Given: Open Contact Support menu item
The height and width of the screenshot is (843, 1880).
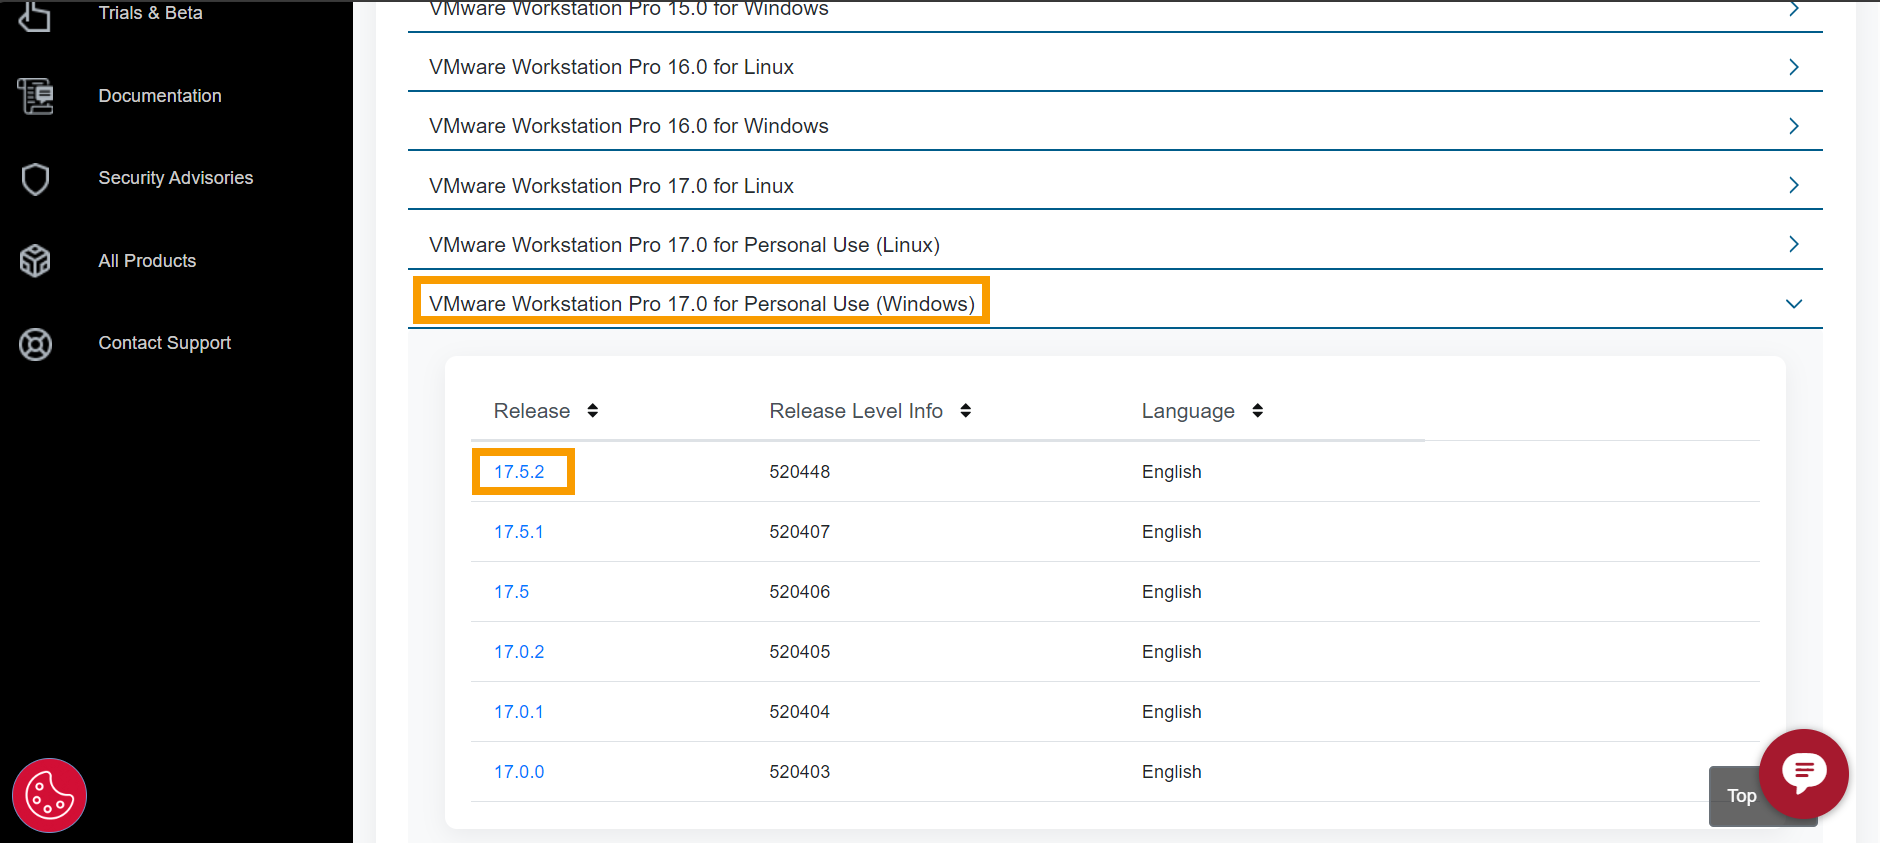Looking at the screenshot, I should click(165, 343).
